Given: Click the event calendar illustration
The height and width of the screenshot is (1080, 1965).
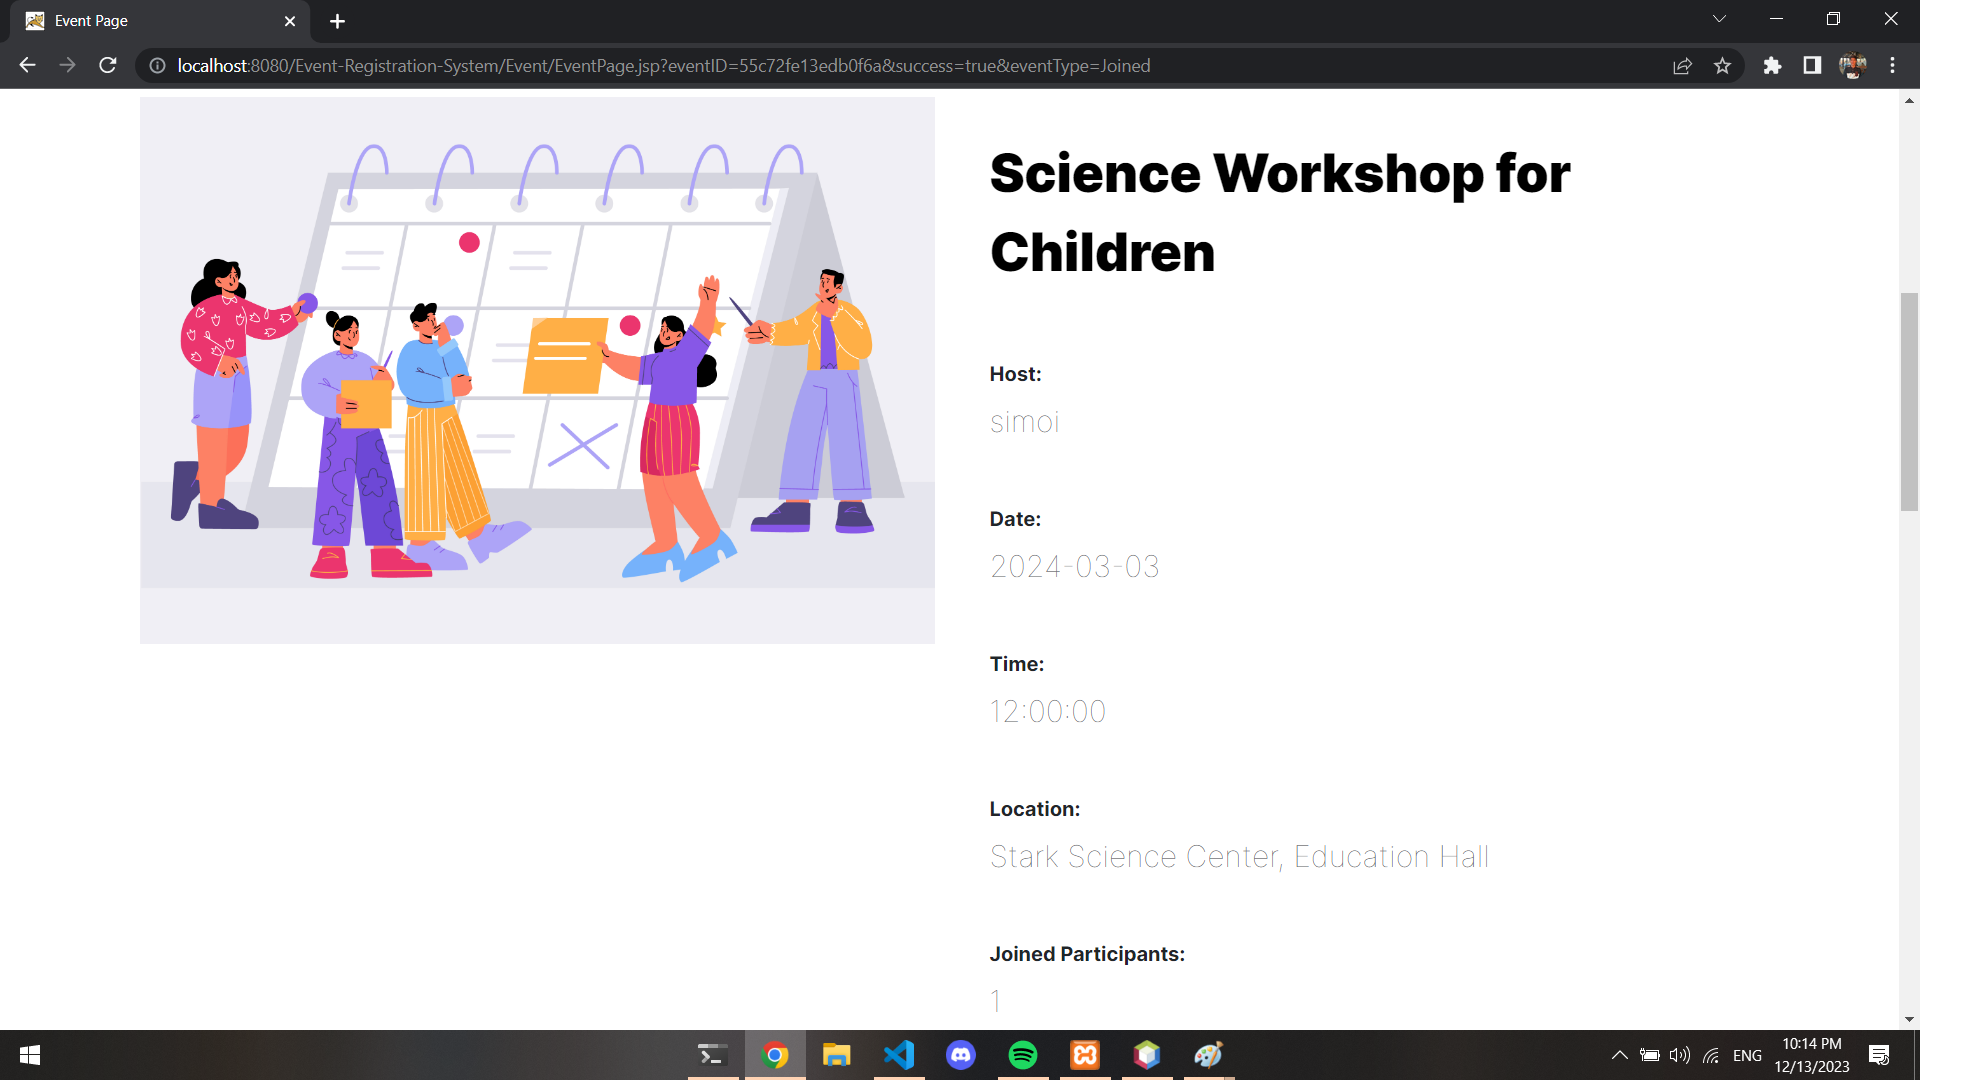Looking at the screenshot, I should point(537,370).
